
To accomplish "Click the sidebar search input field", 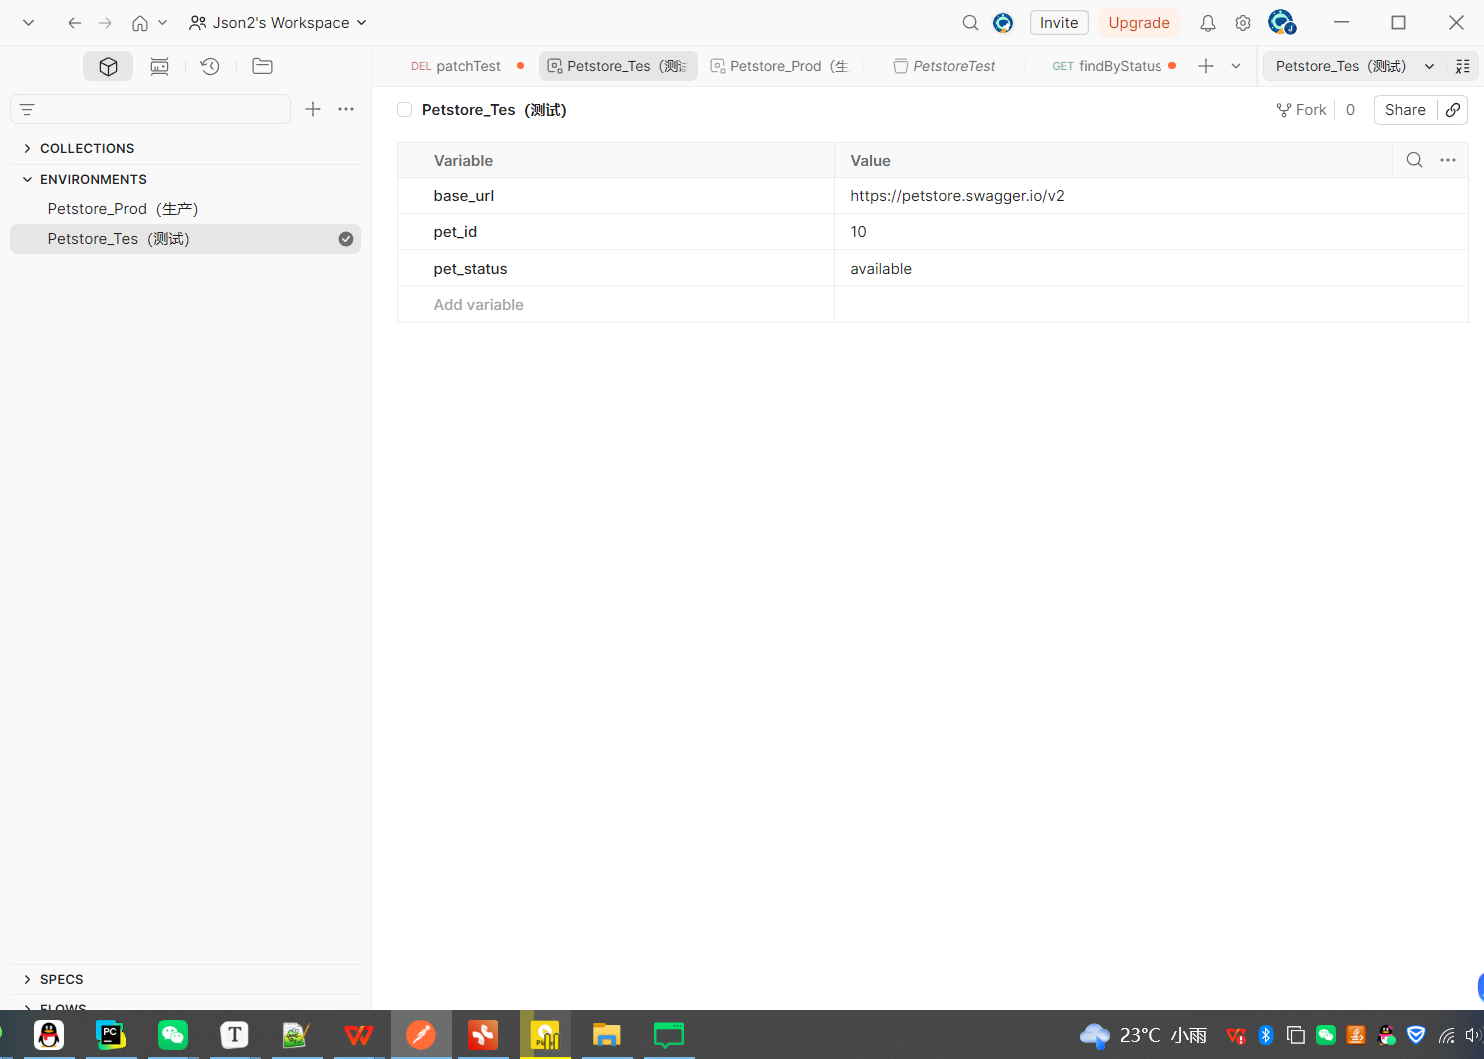I will coord(150,109).
